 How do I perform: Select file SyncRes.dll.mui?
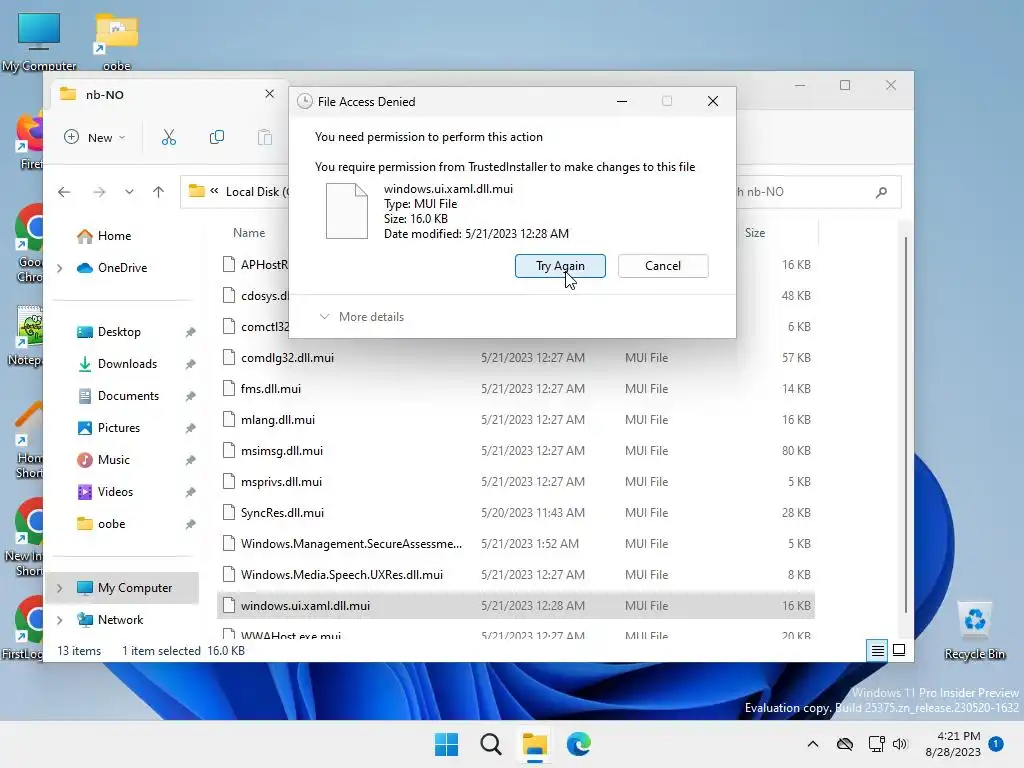[x=516, y=513]
